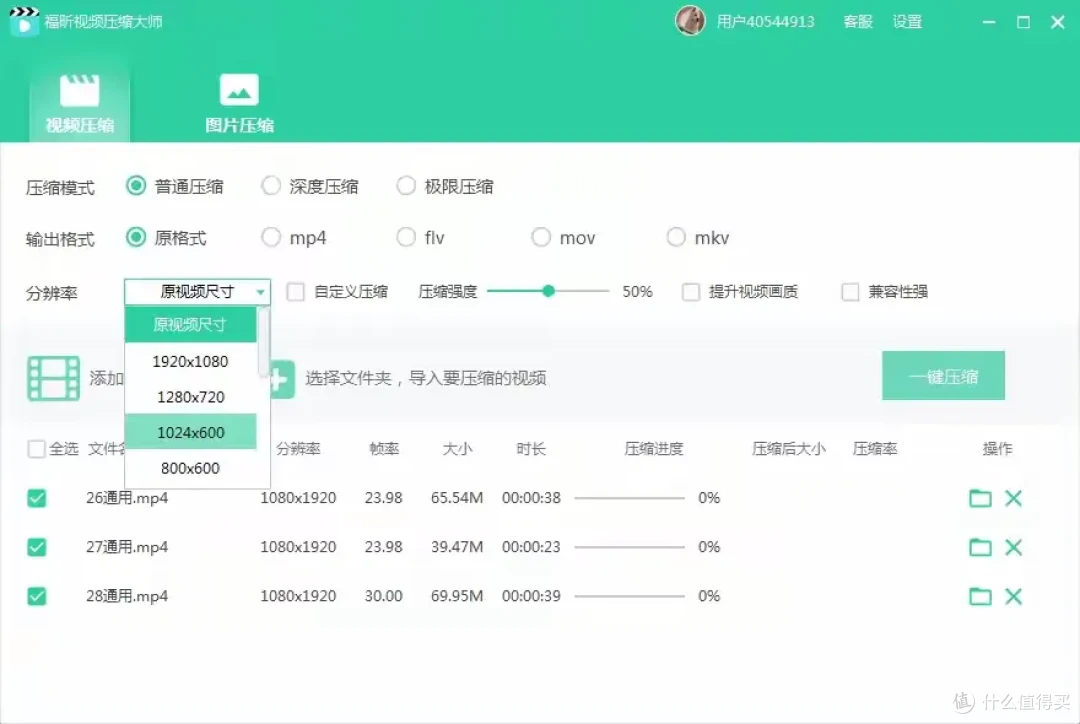Enable 提升视频画质 checkbox
1080x724 pixels.
coord(691,291)
